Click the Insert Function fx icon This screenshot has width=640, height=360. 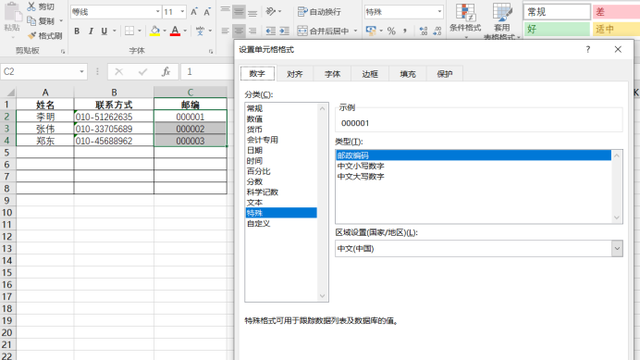166,72
